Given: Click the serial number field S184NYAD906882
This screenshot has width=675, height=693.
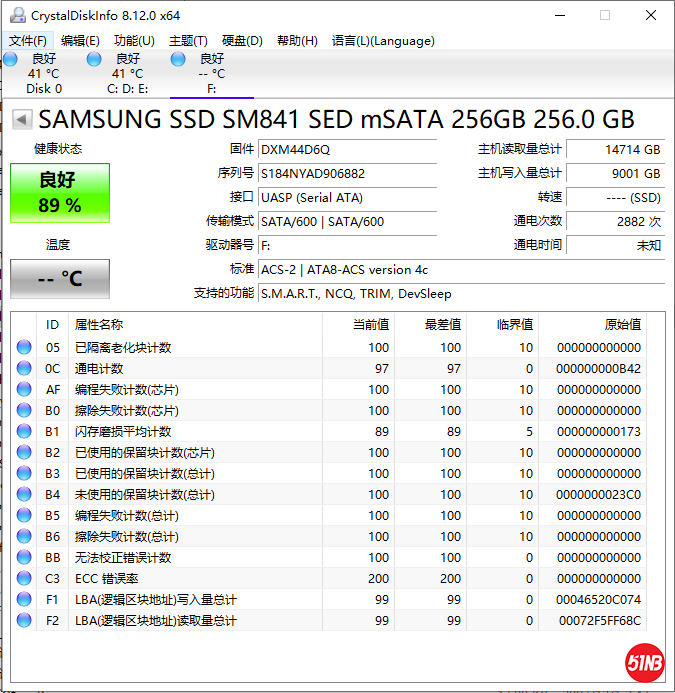Looking at the screenshot, I should point(346,173).
